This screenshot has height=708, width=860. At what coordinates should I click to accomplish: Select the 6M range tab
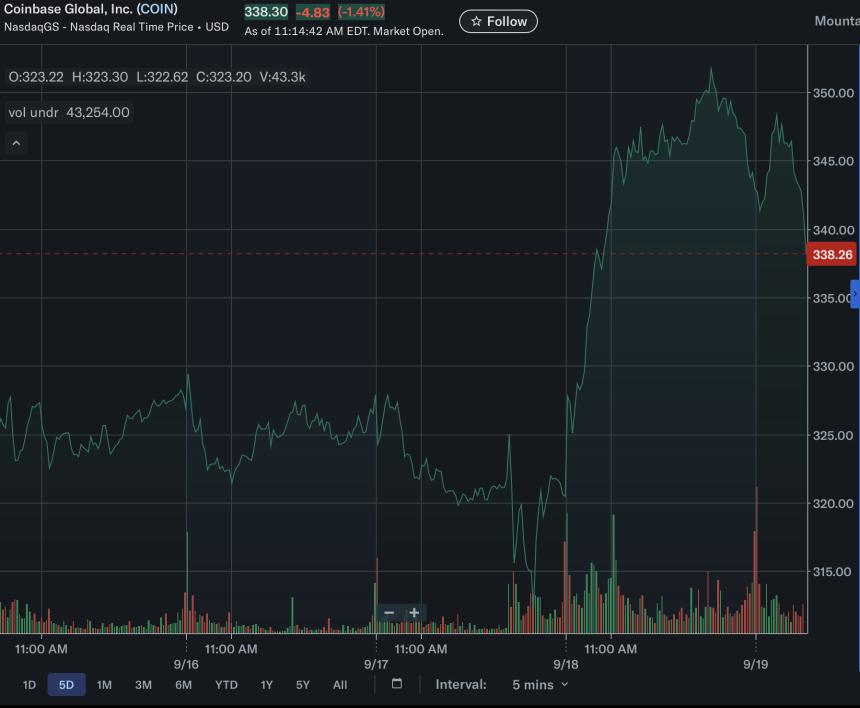click(x=182, y=684)
